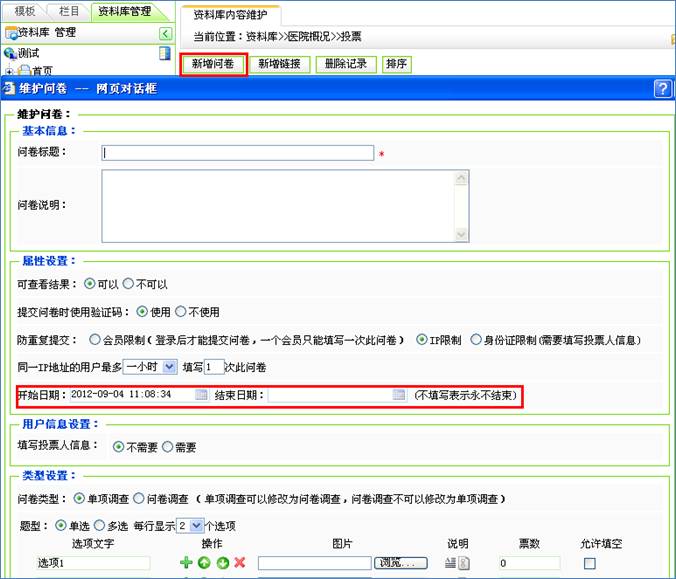Image resolution: width=676 pixels, height=579 pixels.
Task: Click the green plus icon for 选项1
Action: pos(186,562)
